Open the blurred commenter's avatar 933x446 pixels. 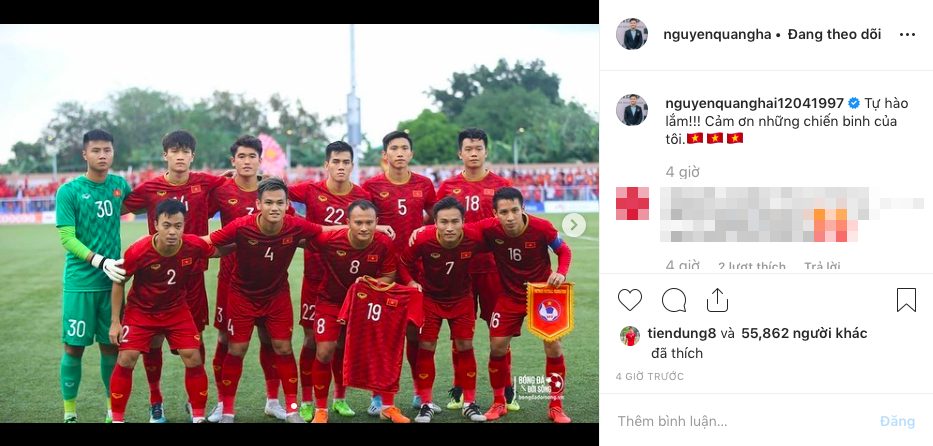coord(632,203)
